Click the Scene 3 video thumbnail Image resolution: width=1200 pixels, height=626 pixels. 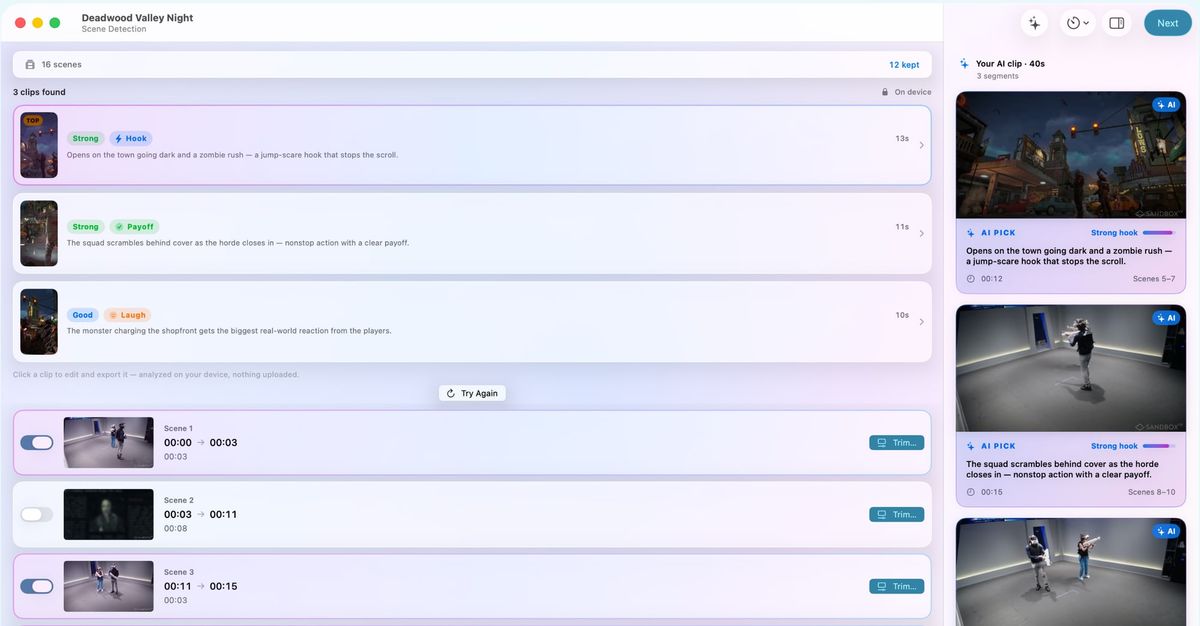pos(108,586)
